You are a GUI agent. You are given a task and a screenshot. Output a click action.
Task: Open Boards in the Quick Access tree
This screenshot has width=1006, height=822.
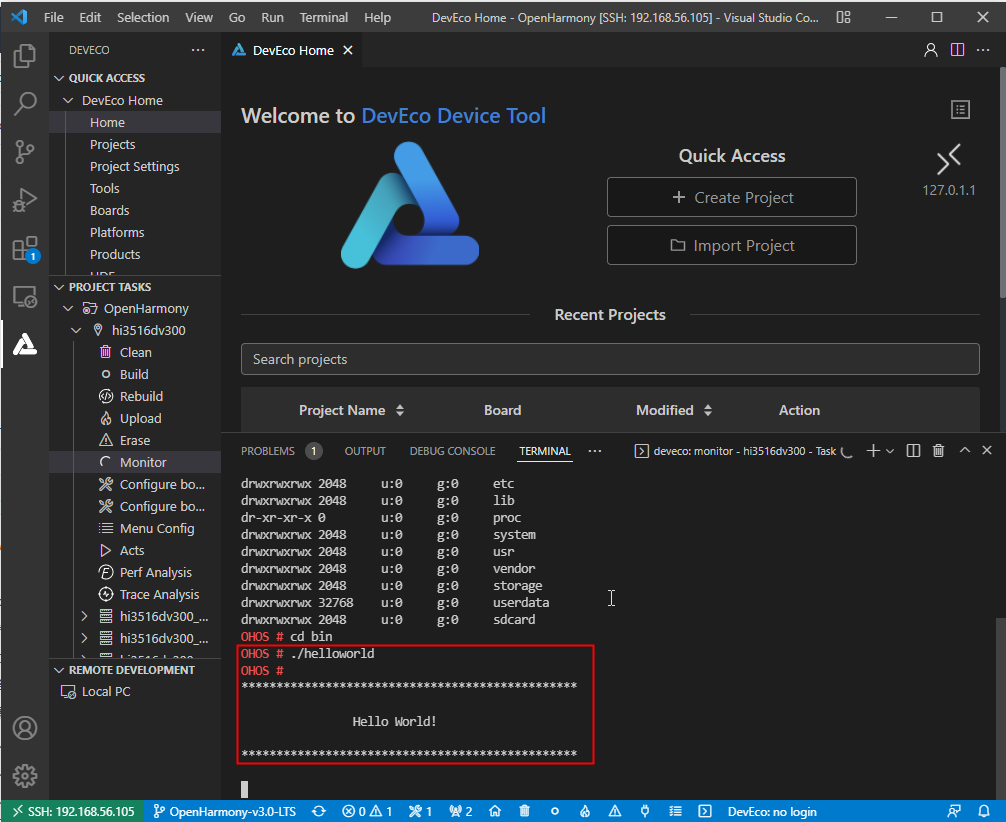point(110,210)
